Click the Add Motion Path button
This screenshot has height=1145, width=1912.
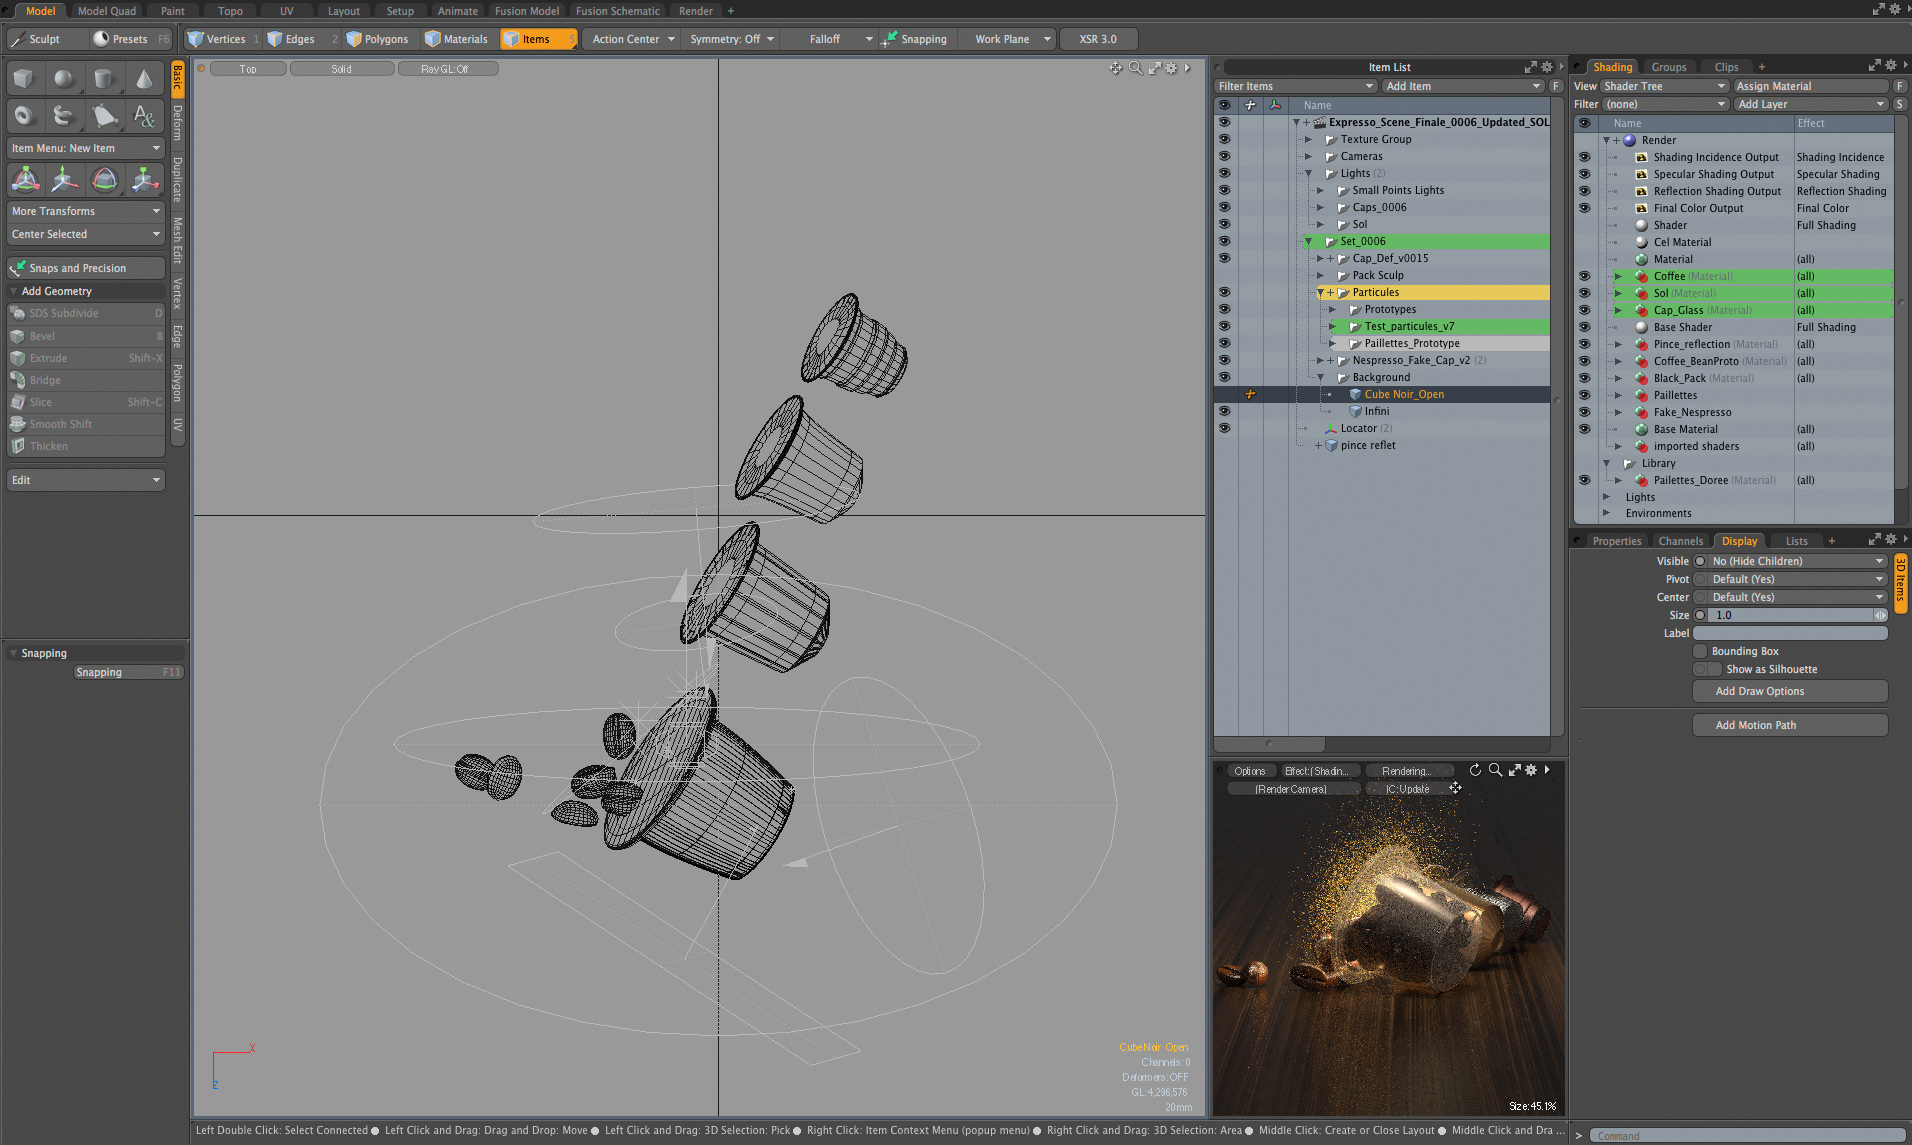(1789, 725)
